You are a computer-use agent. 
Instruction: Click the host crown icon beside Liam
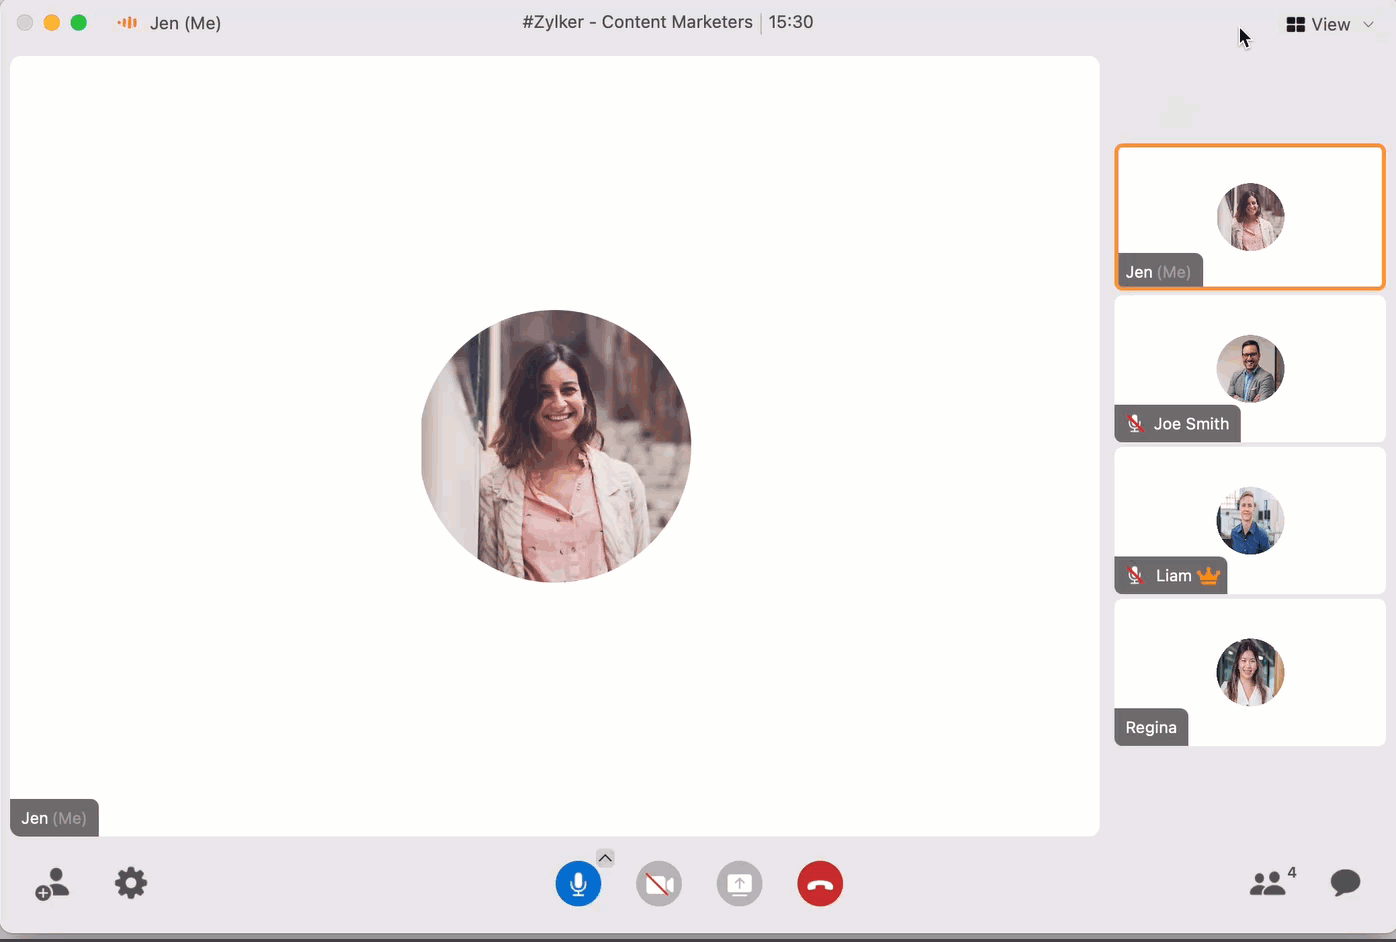[1209, 576]
